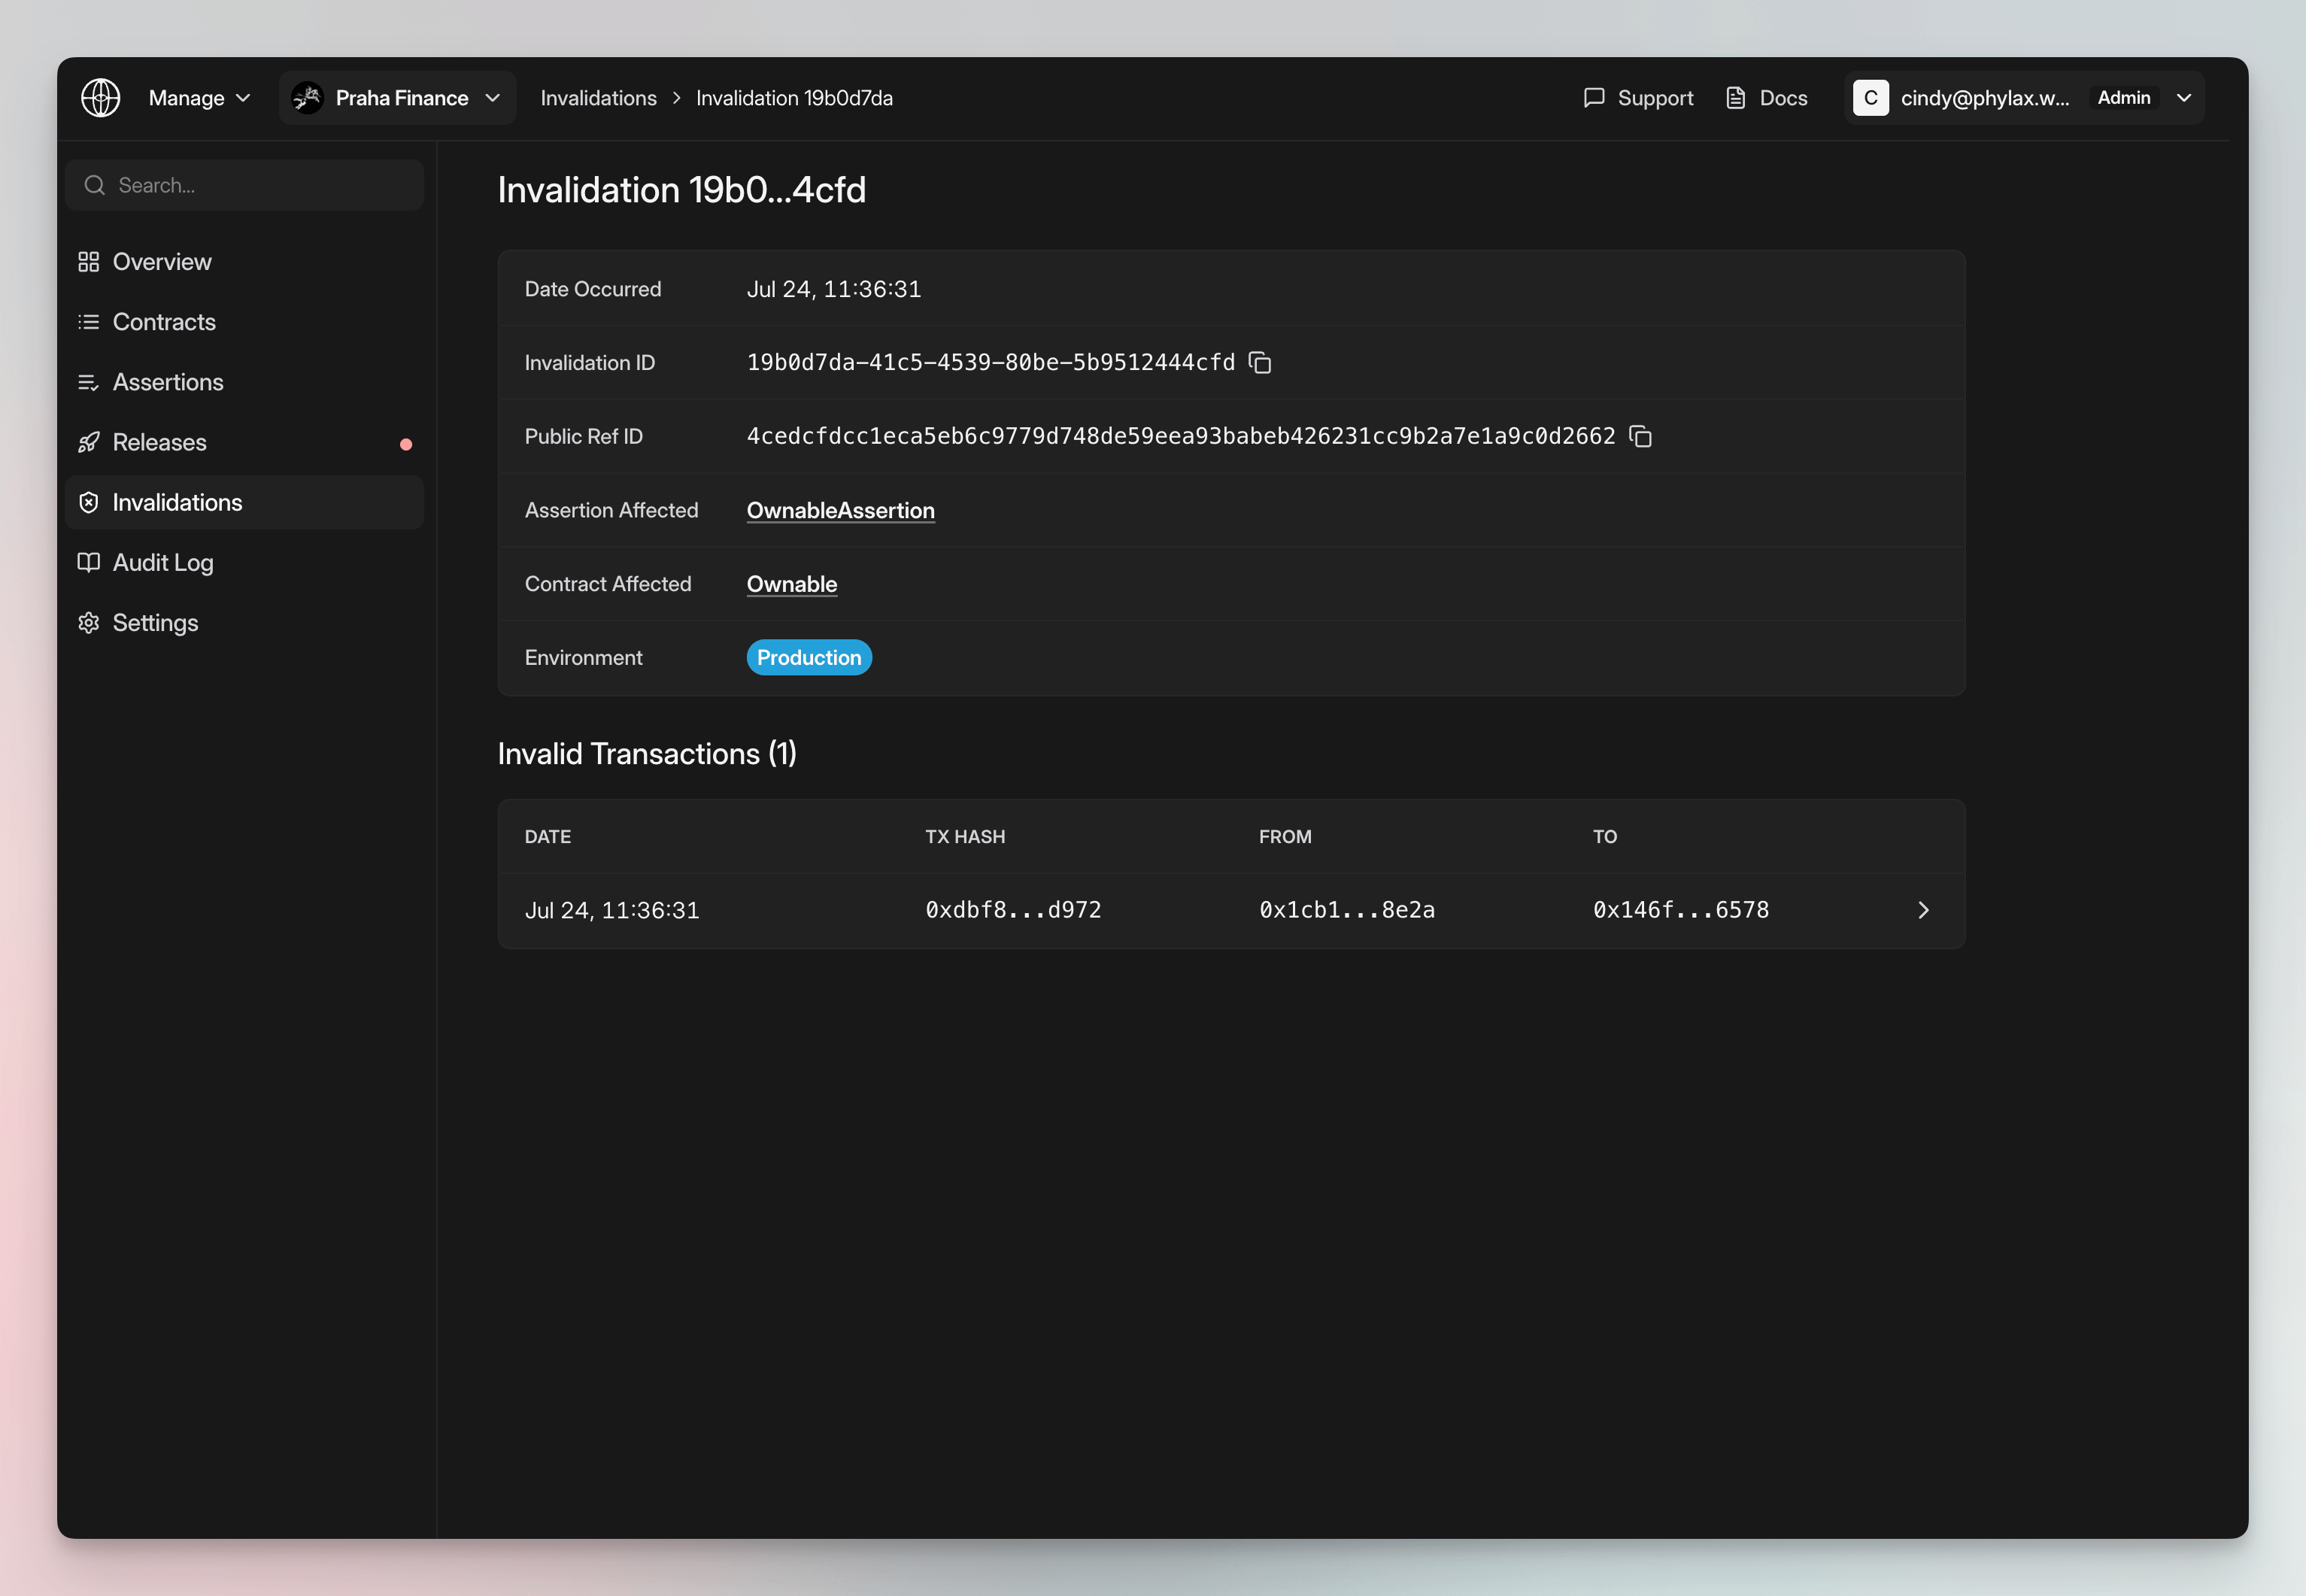The image size is (2306, 1596).
Task: Click from address 0x1cb1...8e2a
Action: (x=1346, y=910)
